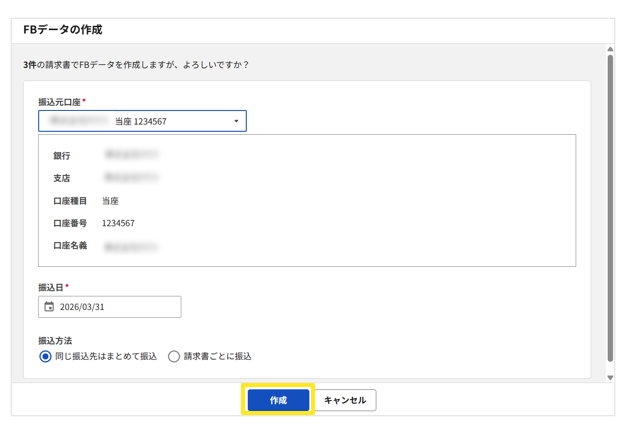628x432 pixels.
Task: Click the dropdown arrow of 振込元口座
Action: pos(236,121)
